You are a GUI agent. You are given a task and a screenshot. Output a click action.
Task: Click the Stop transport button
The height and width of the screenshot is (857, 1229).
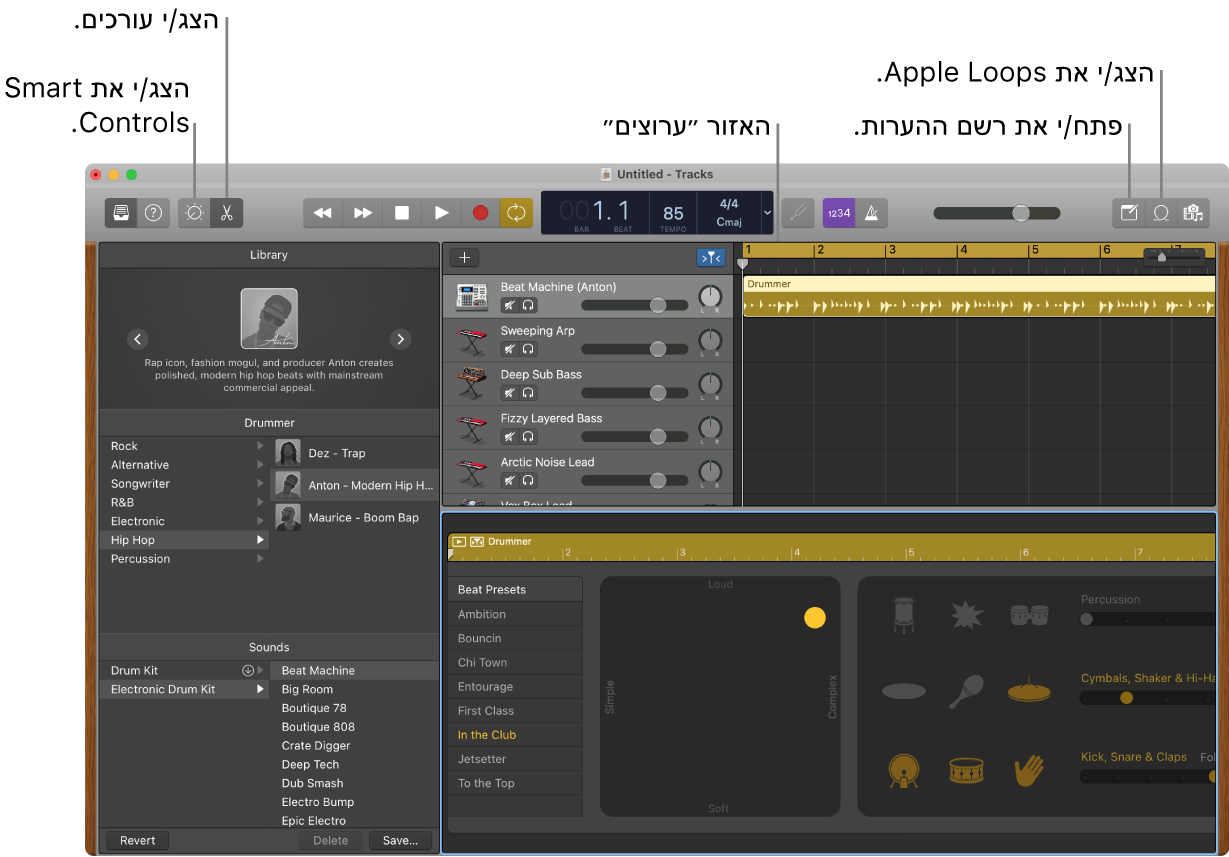(x=402, y=213)
